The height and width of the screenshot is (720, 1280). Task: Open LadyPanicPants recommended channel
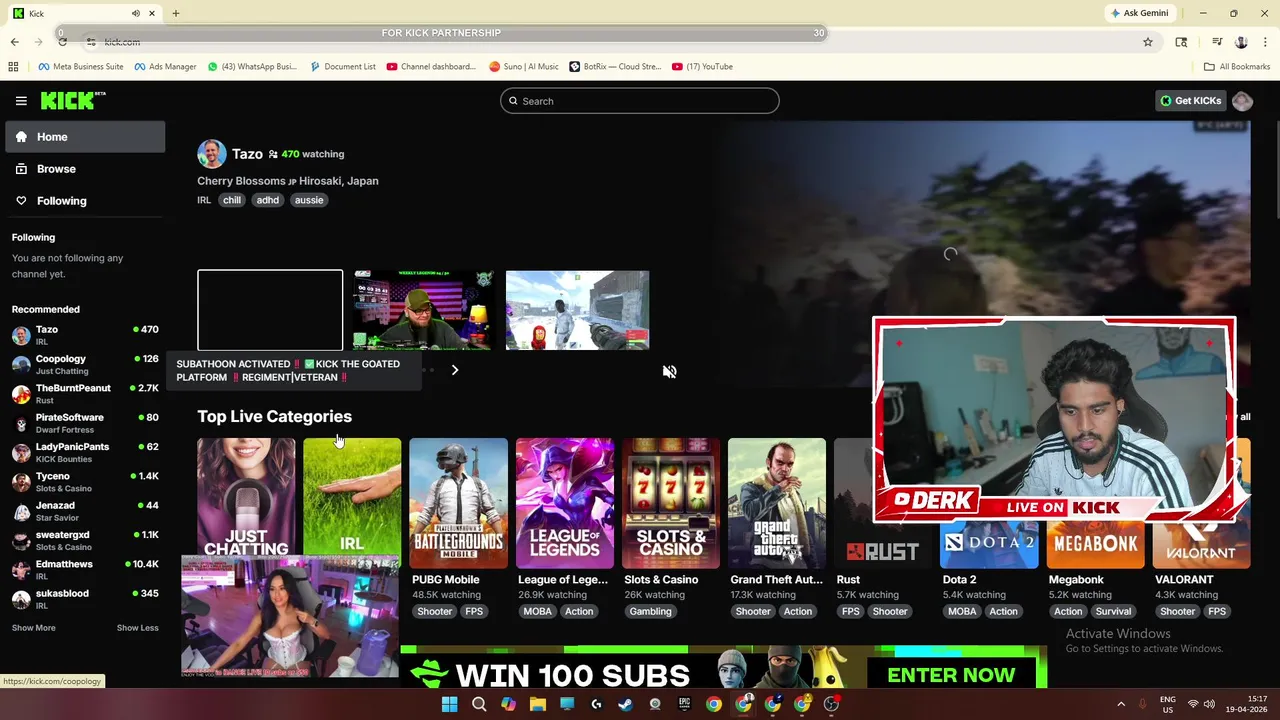coord(85,452)
